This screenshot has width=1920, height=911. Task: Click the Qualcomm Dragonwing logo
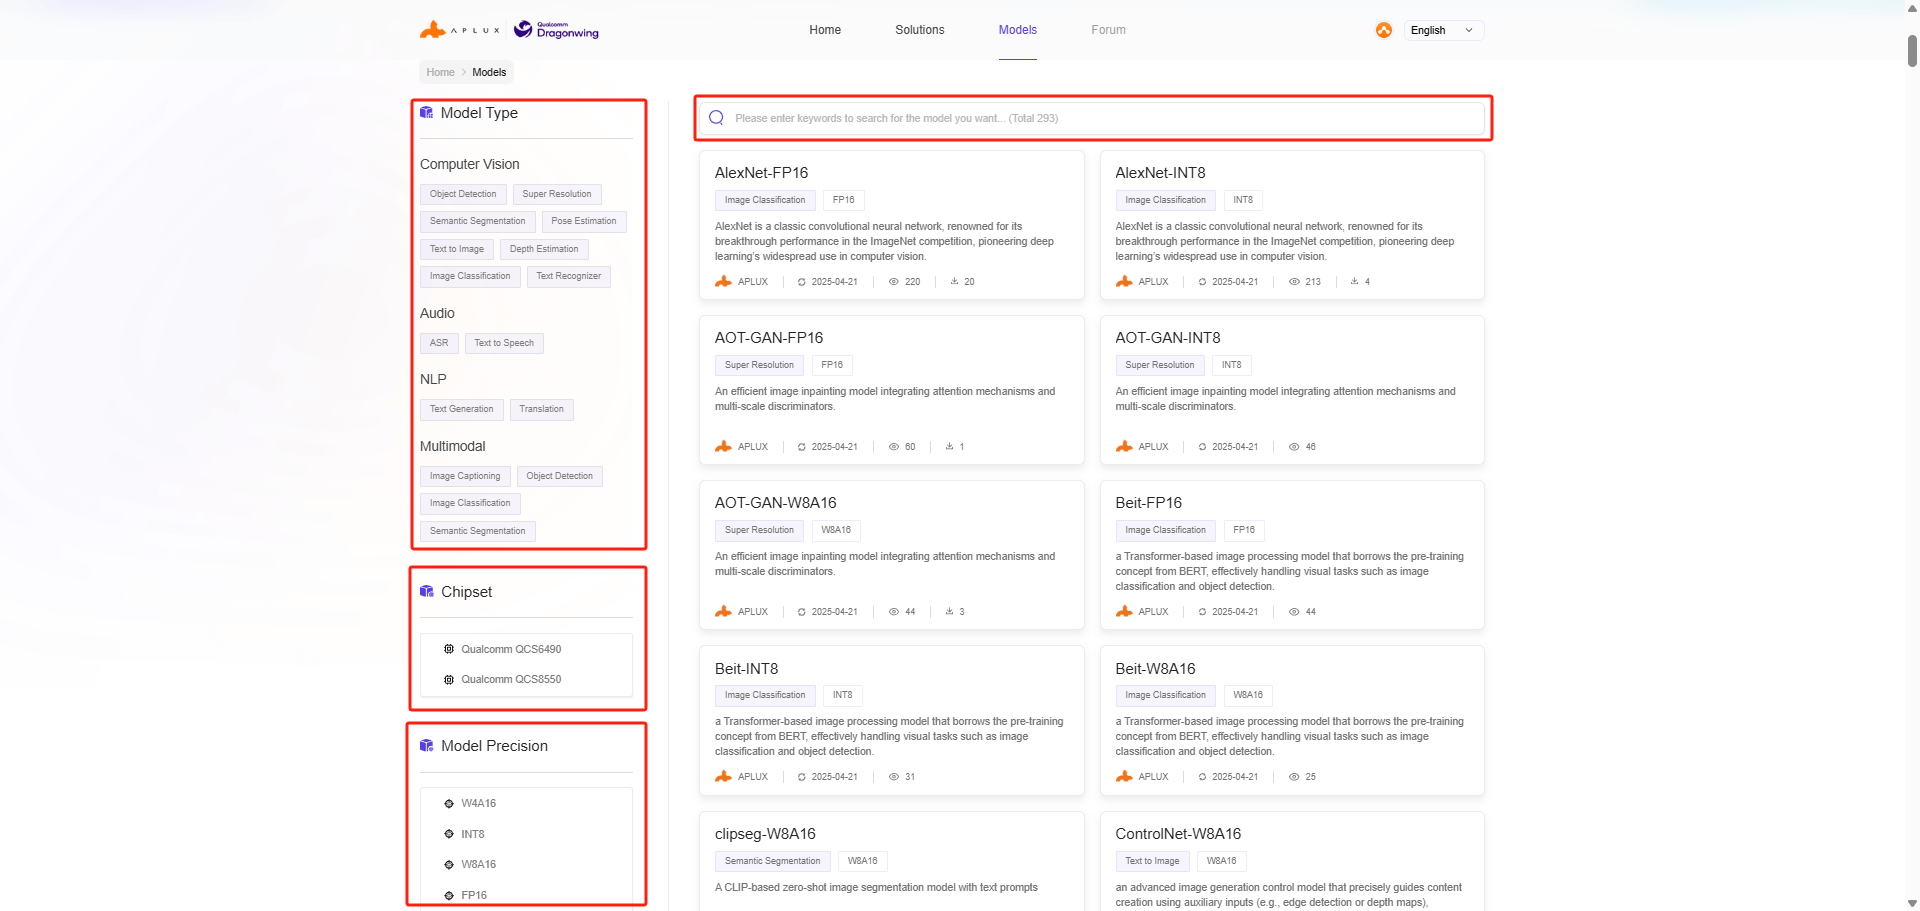click(x=557, y=30)
